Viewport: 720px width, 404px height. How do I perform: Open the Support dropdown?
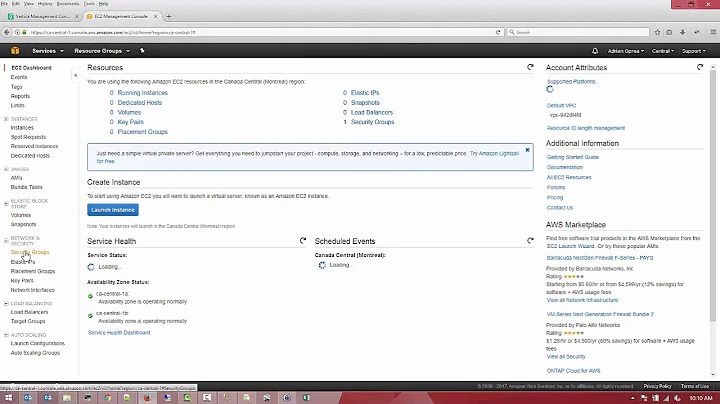point(694,51)
